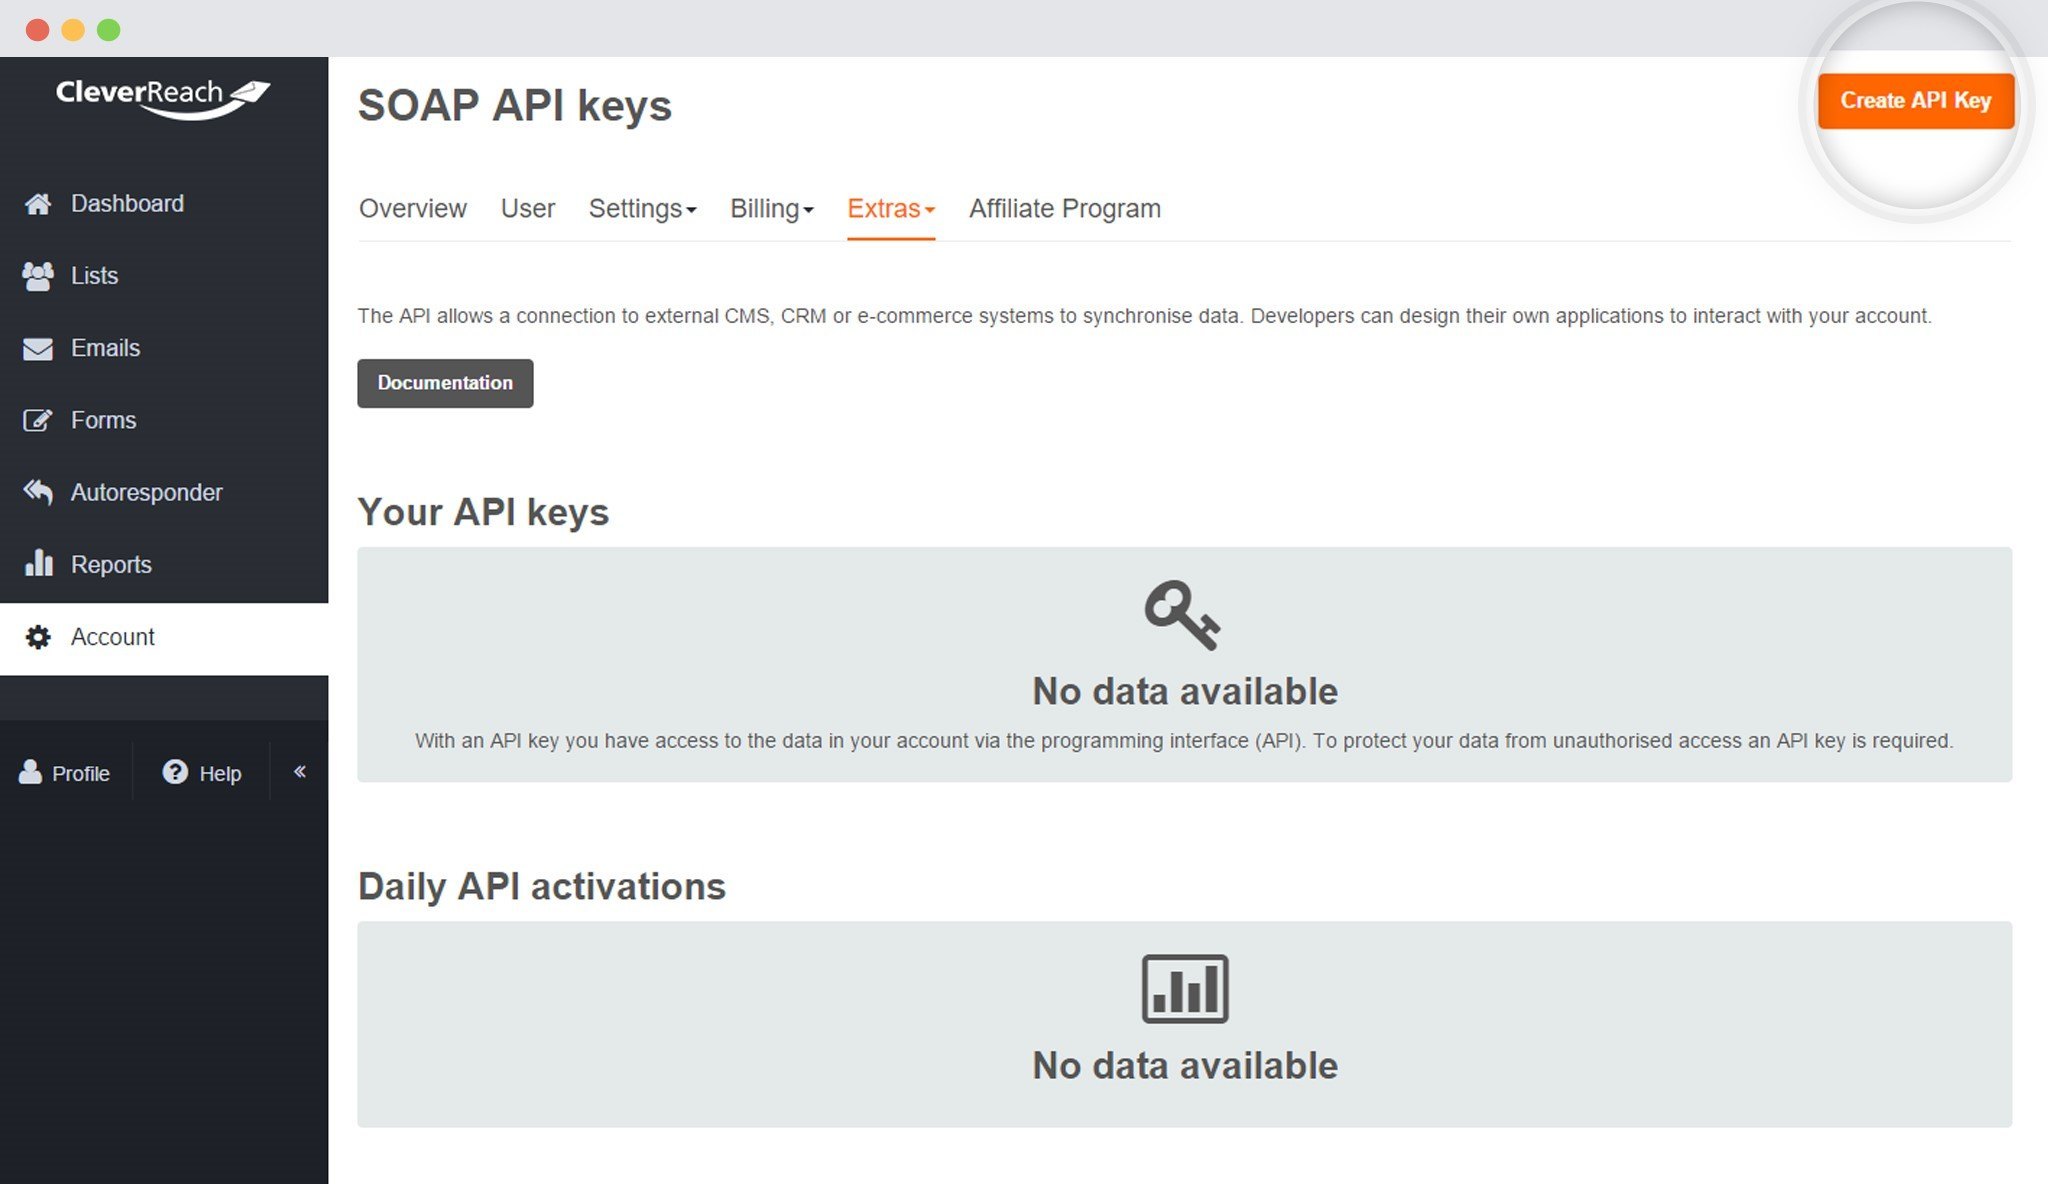
Task: Navigate to Autoresponder
Action: coord(164,492)
